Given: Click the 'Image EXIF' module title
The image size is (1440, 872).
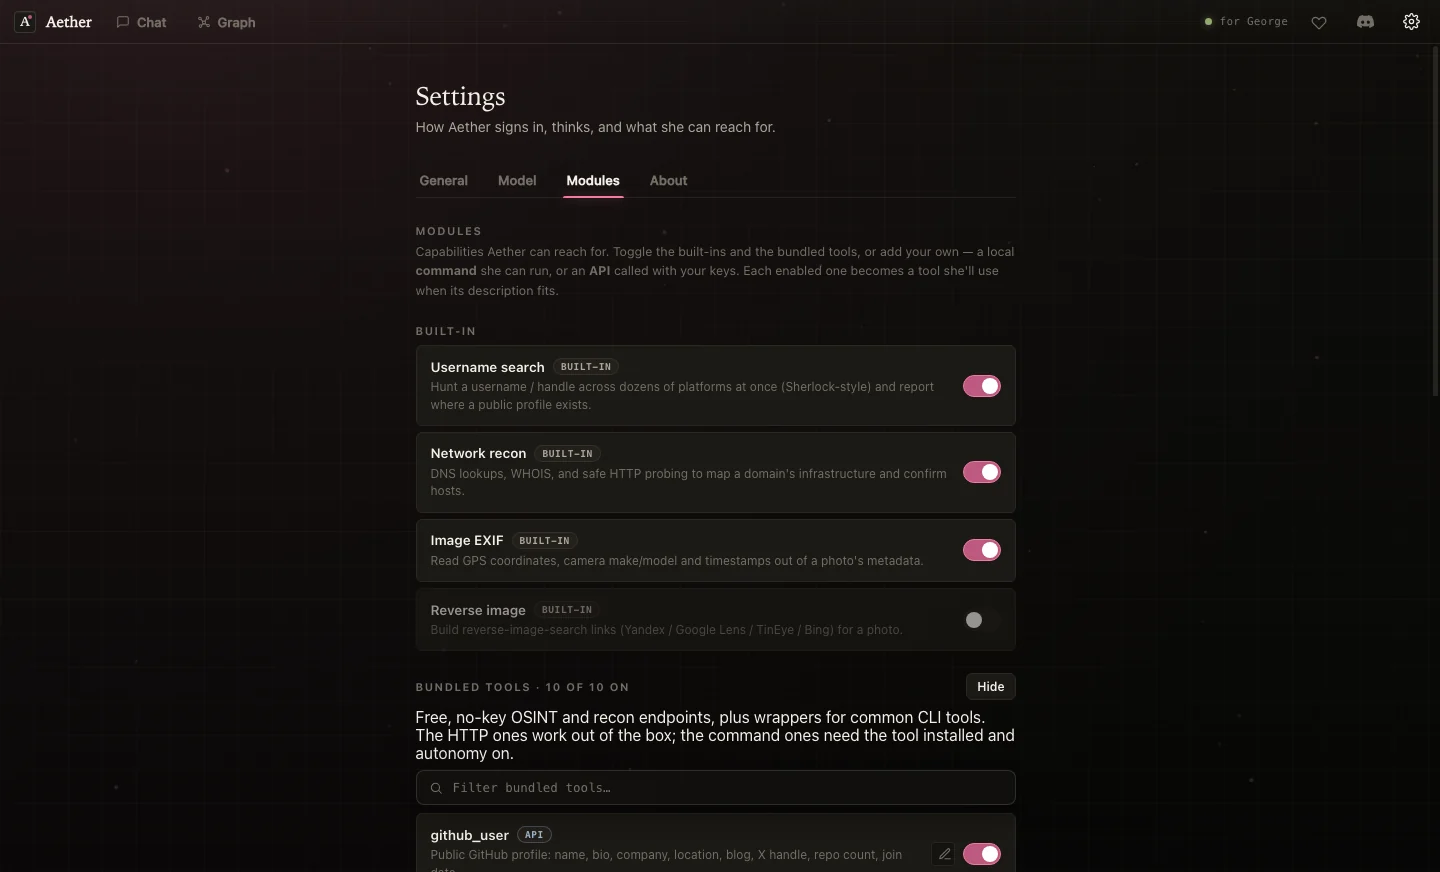Looking at the screenshot, I should tap(467, 540).
